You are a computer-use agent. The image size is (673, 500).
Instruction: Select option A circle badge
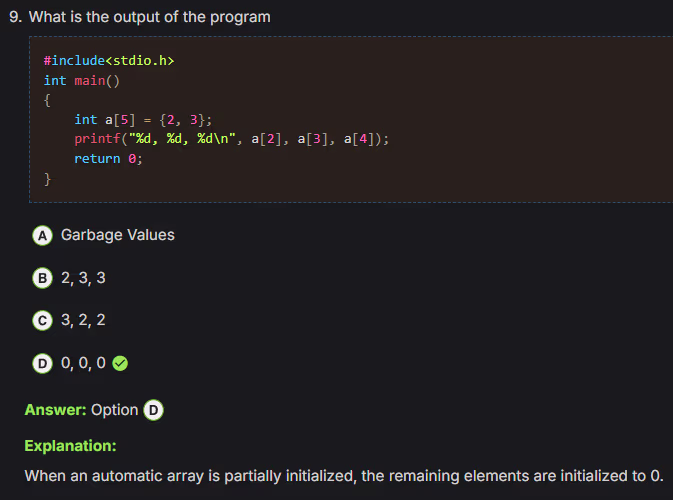click(x=43, y=236)
